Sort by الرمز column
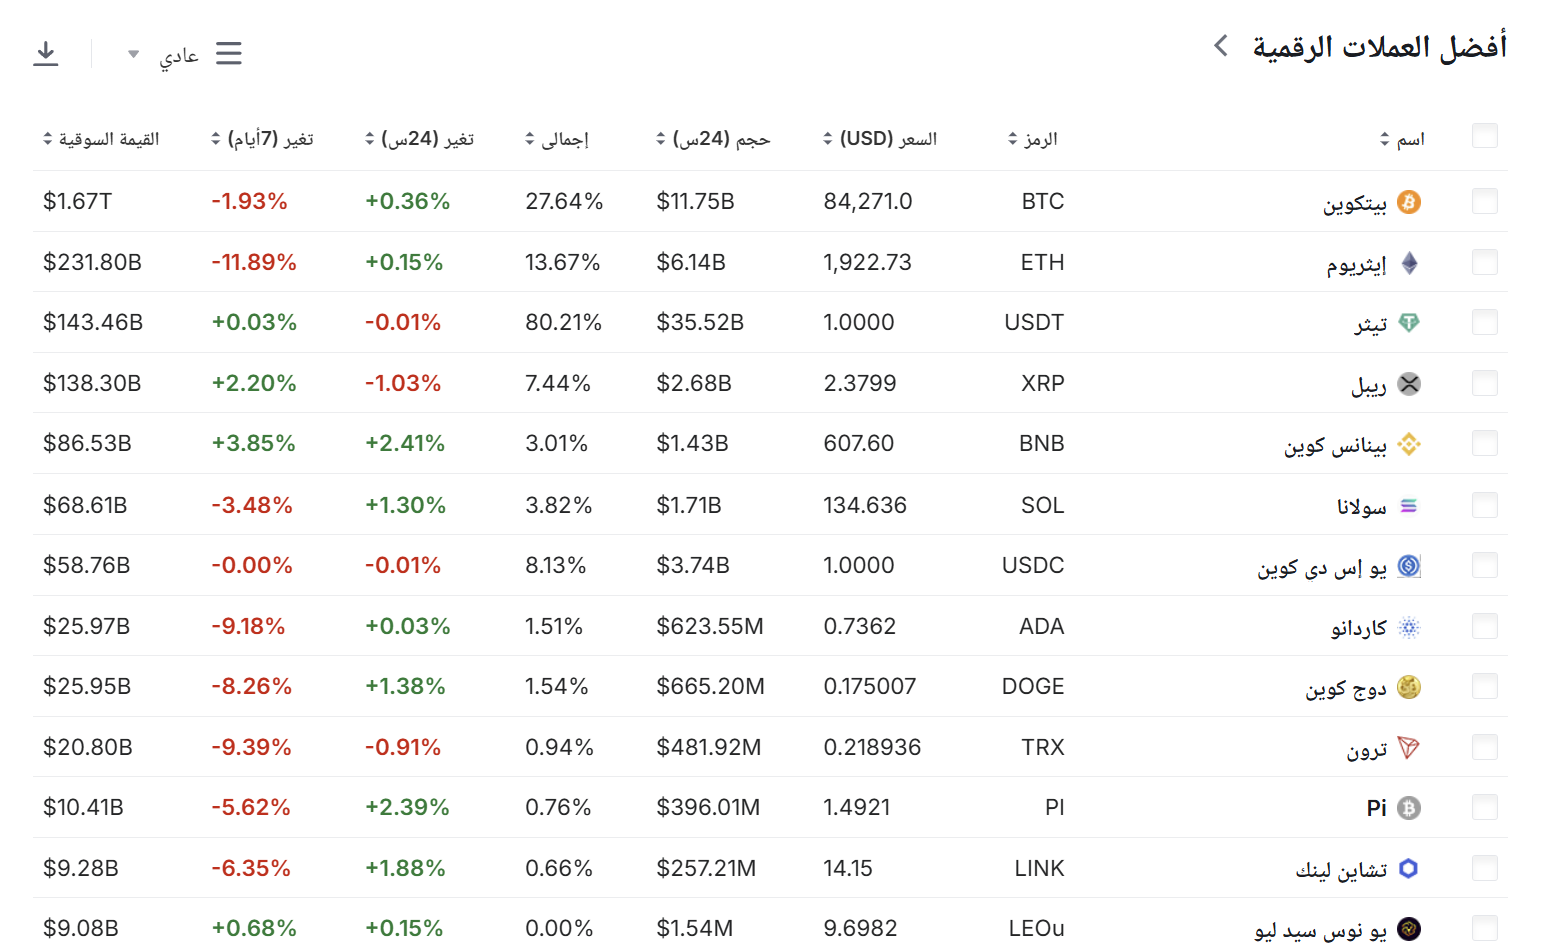 point(1032,139)
